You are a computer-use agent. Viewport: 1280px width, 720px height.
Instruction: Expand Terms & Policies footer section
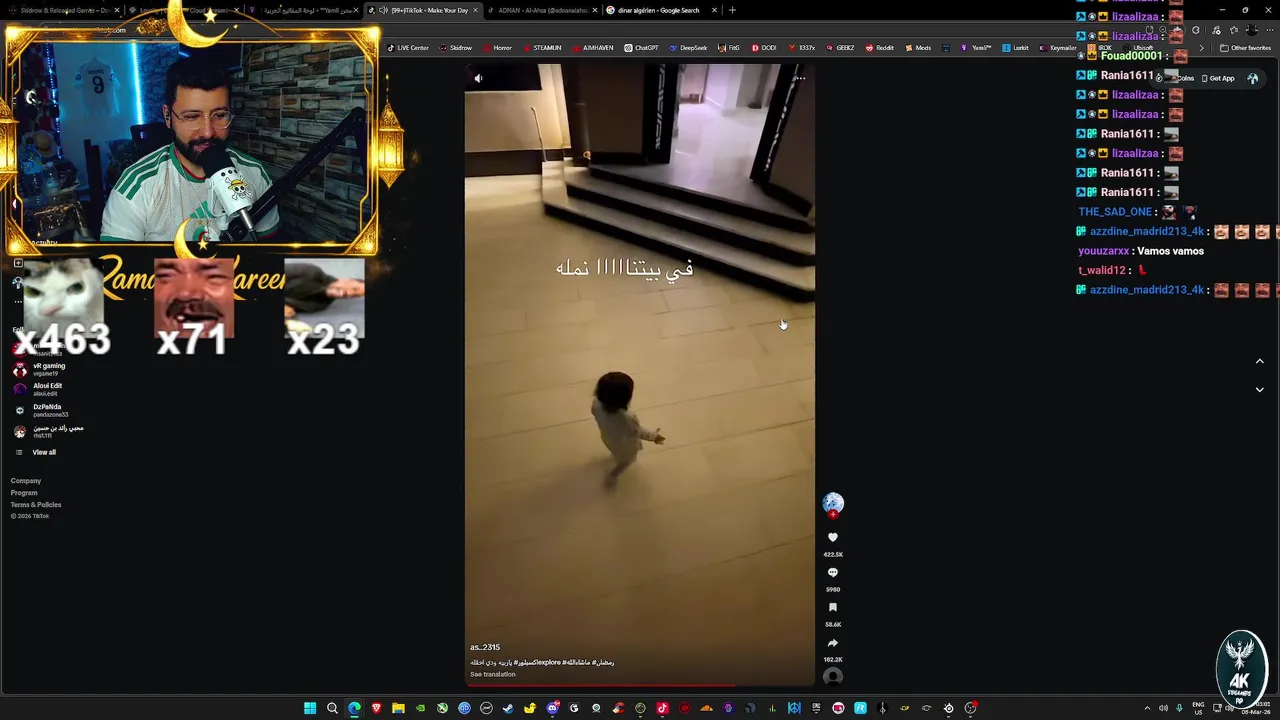[36, 505]
